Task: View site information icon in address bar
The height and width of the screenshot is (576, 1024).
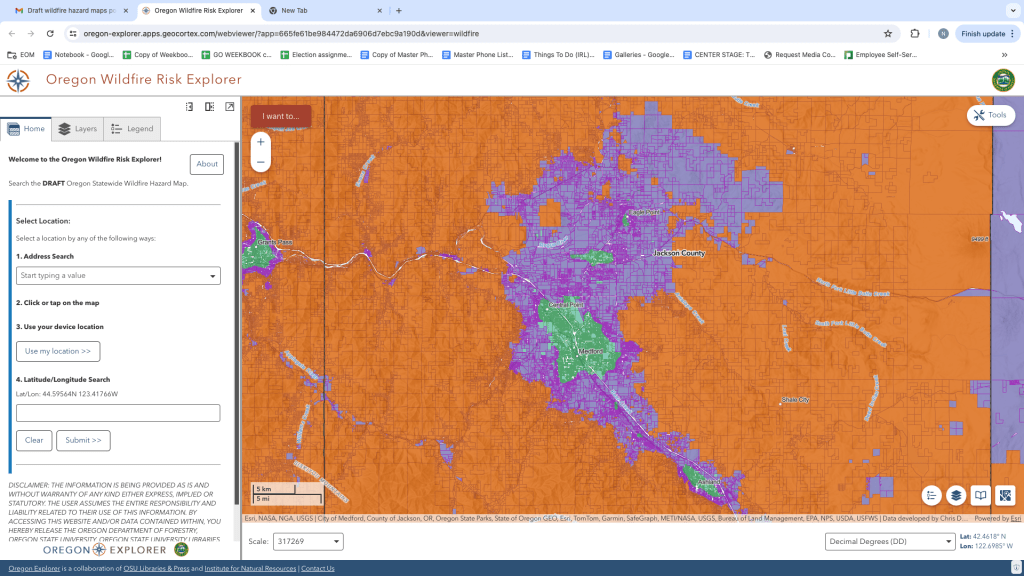Action: (x=73, y=33)
